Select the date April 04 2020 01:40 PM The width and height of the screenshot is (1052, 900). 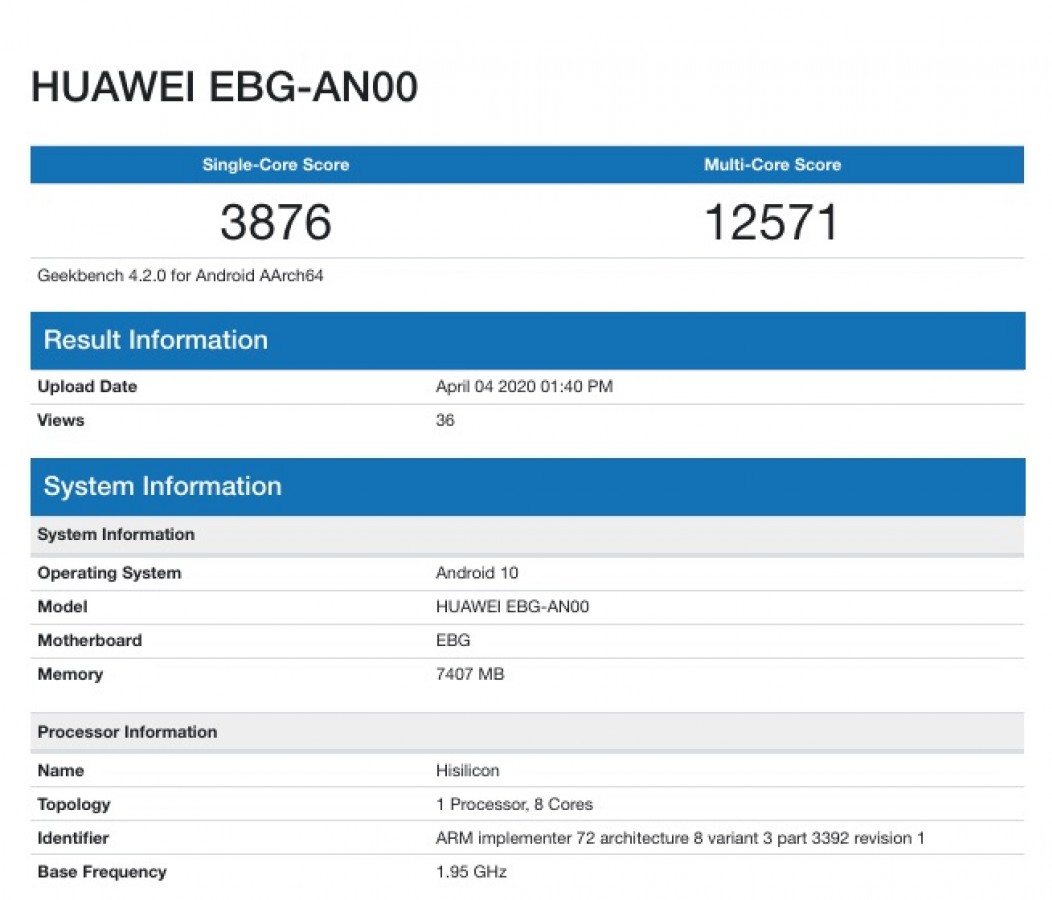pos(524,387)
